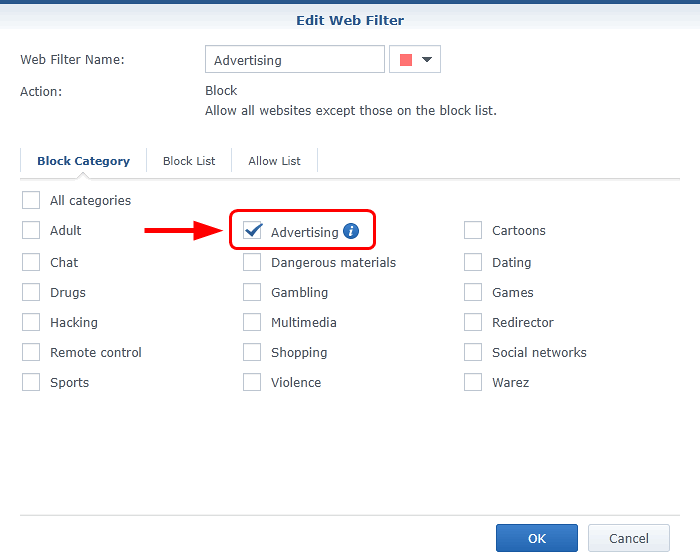
Task: Uncheck the Advertising category checkbox
Action: 253,231
